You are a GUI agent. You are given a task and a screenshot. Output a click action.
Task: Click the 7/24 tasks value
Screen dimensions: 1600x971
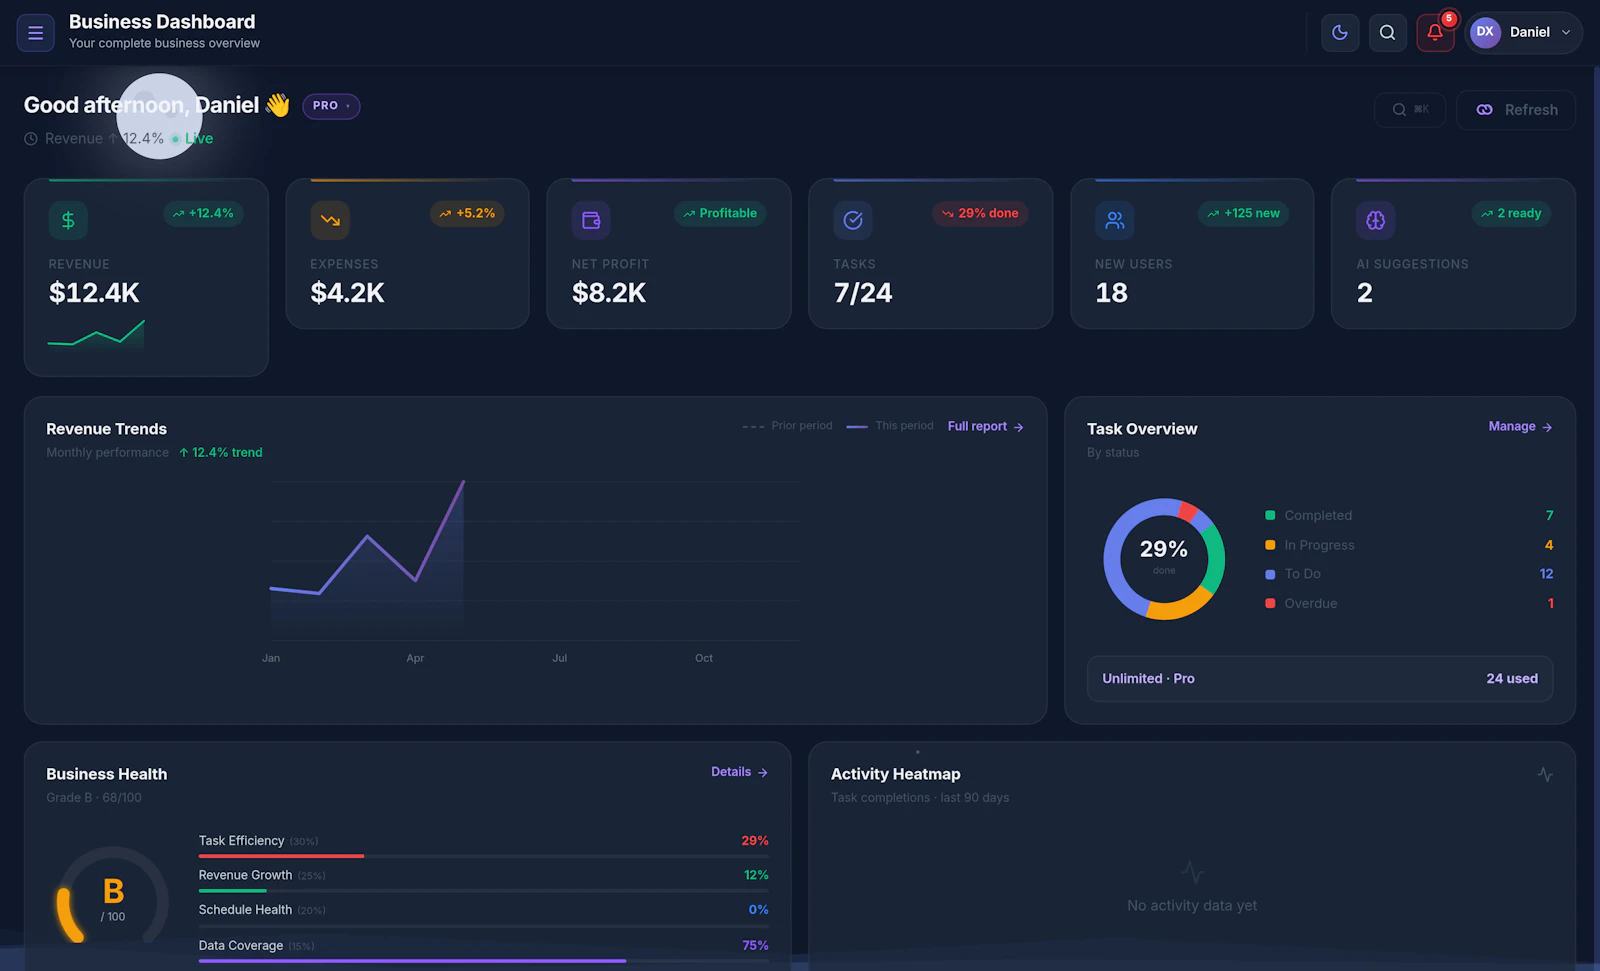pyautogui.click(x=863, y=293)
